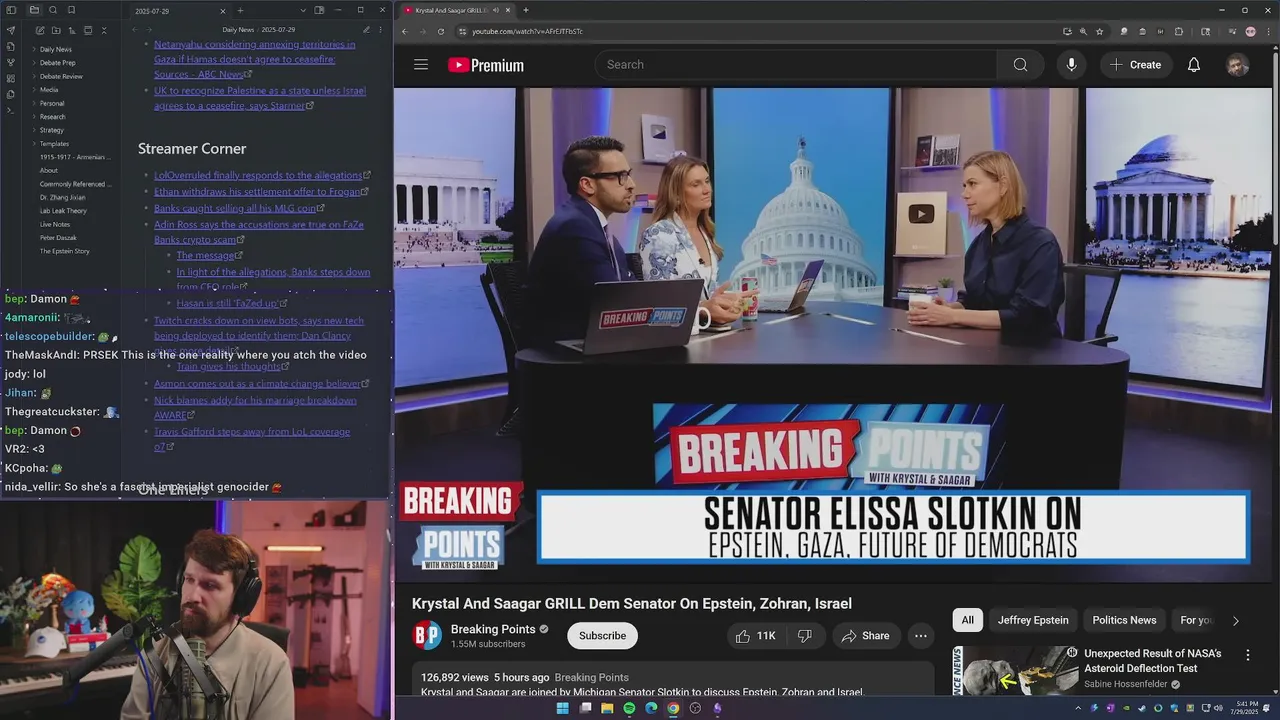Share the Breaking Points video
1280x720 pixels.
(865, 636)
